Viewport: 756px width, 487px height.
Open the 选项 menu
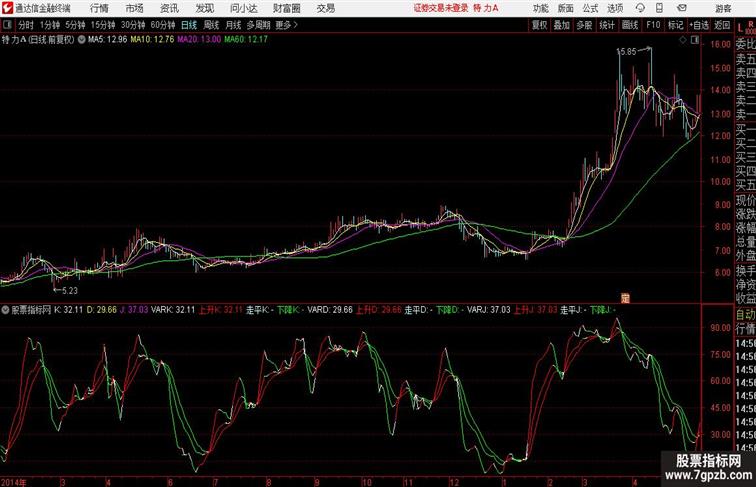tap(615, 8)
